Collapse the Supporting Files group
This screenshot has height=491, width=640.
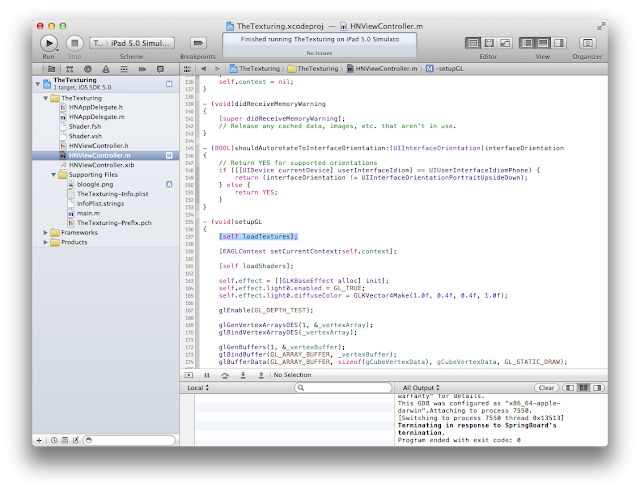(x=53, y=175)
